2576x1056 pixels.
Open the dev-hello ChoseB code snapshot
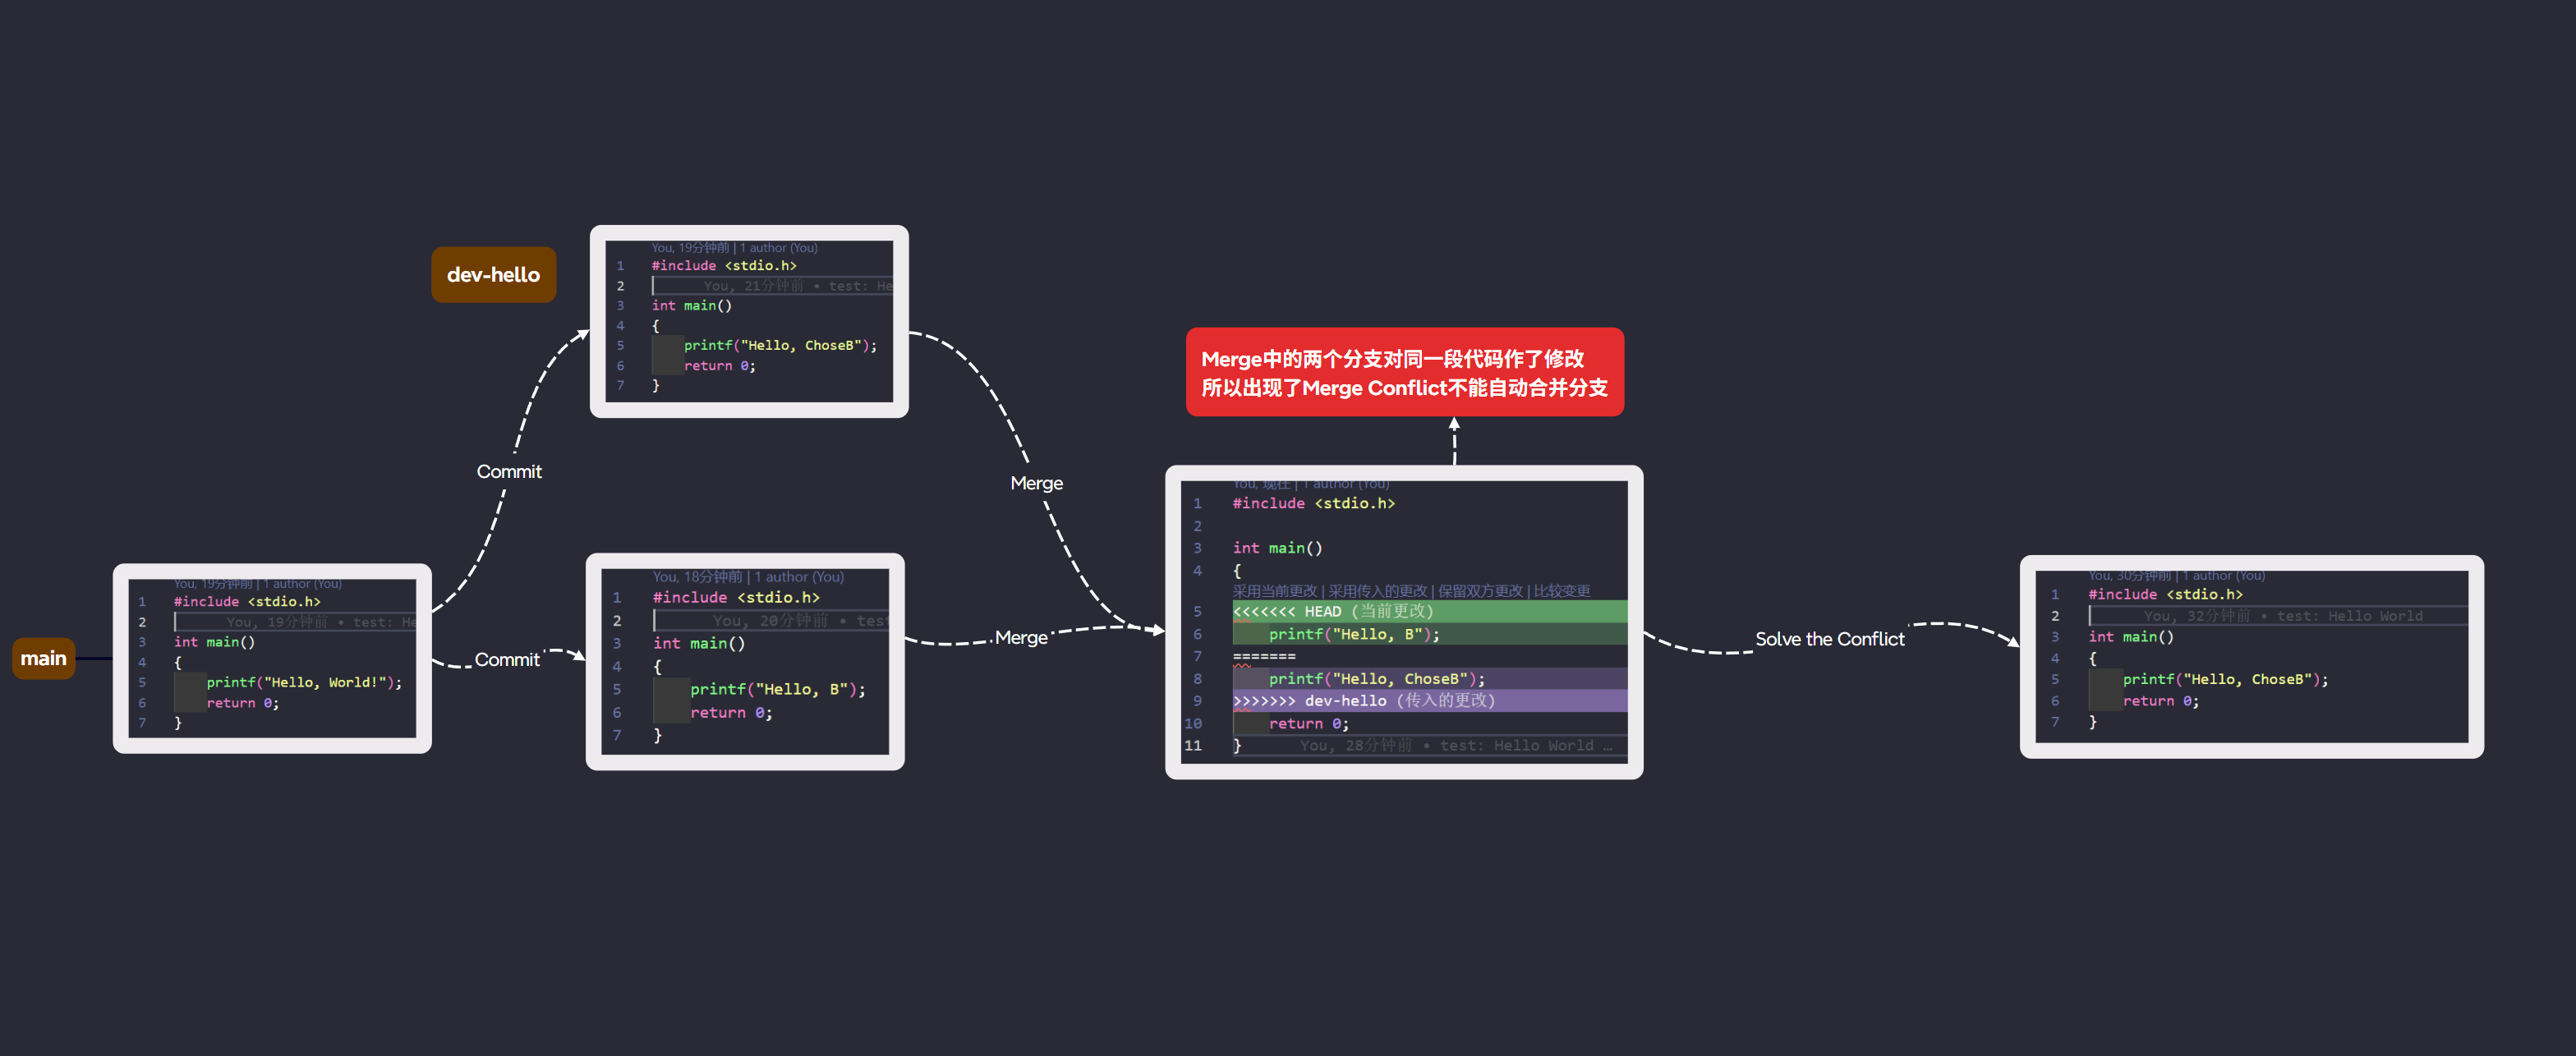749,321
